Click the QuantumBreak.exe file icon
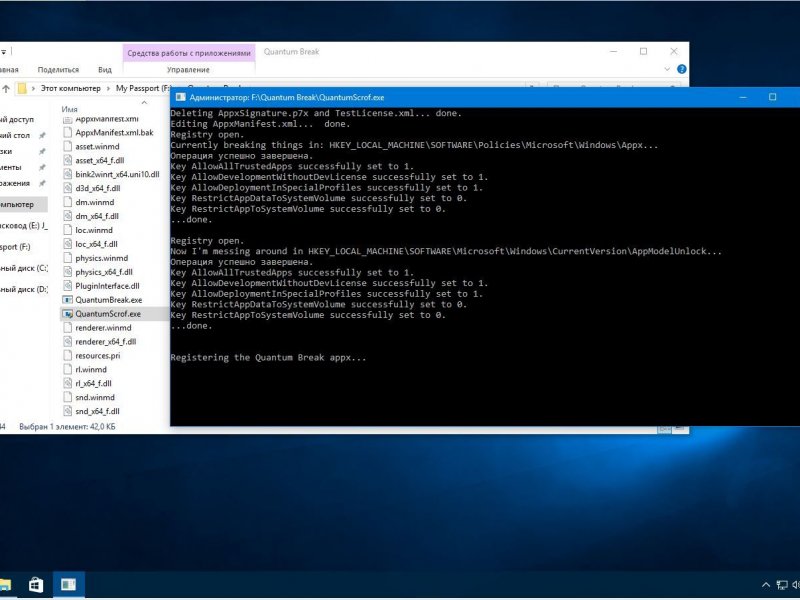Image resolution: width=800 pixels, height=600 pixels. (67, 300)
